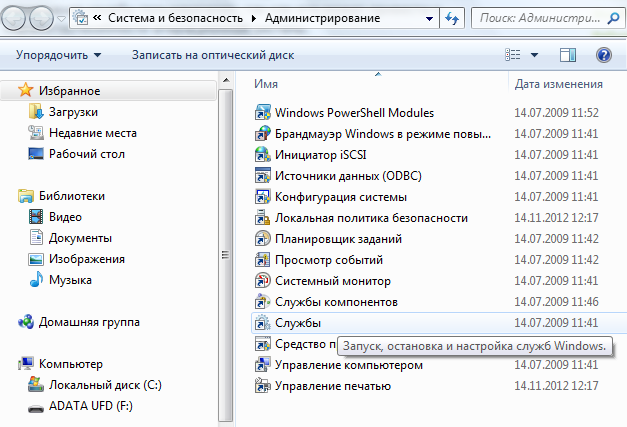The image size is (627, 427).
Task: Open the recent pages arrow beside Forward
Action: point(61,18)
